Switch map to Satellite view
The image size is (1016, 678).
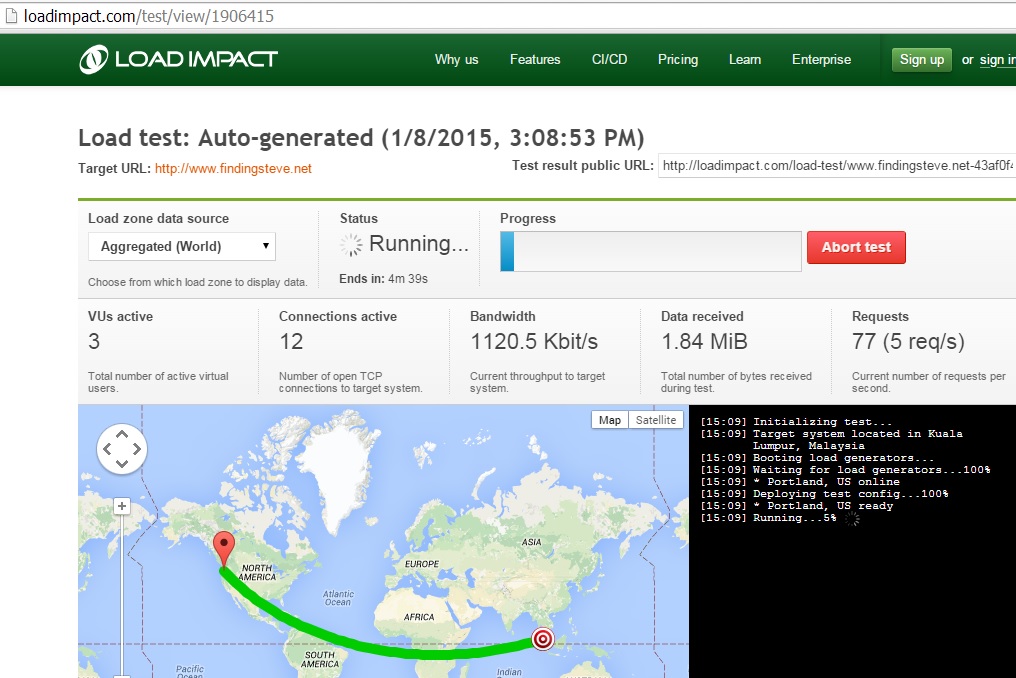(656, 420)
